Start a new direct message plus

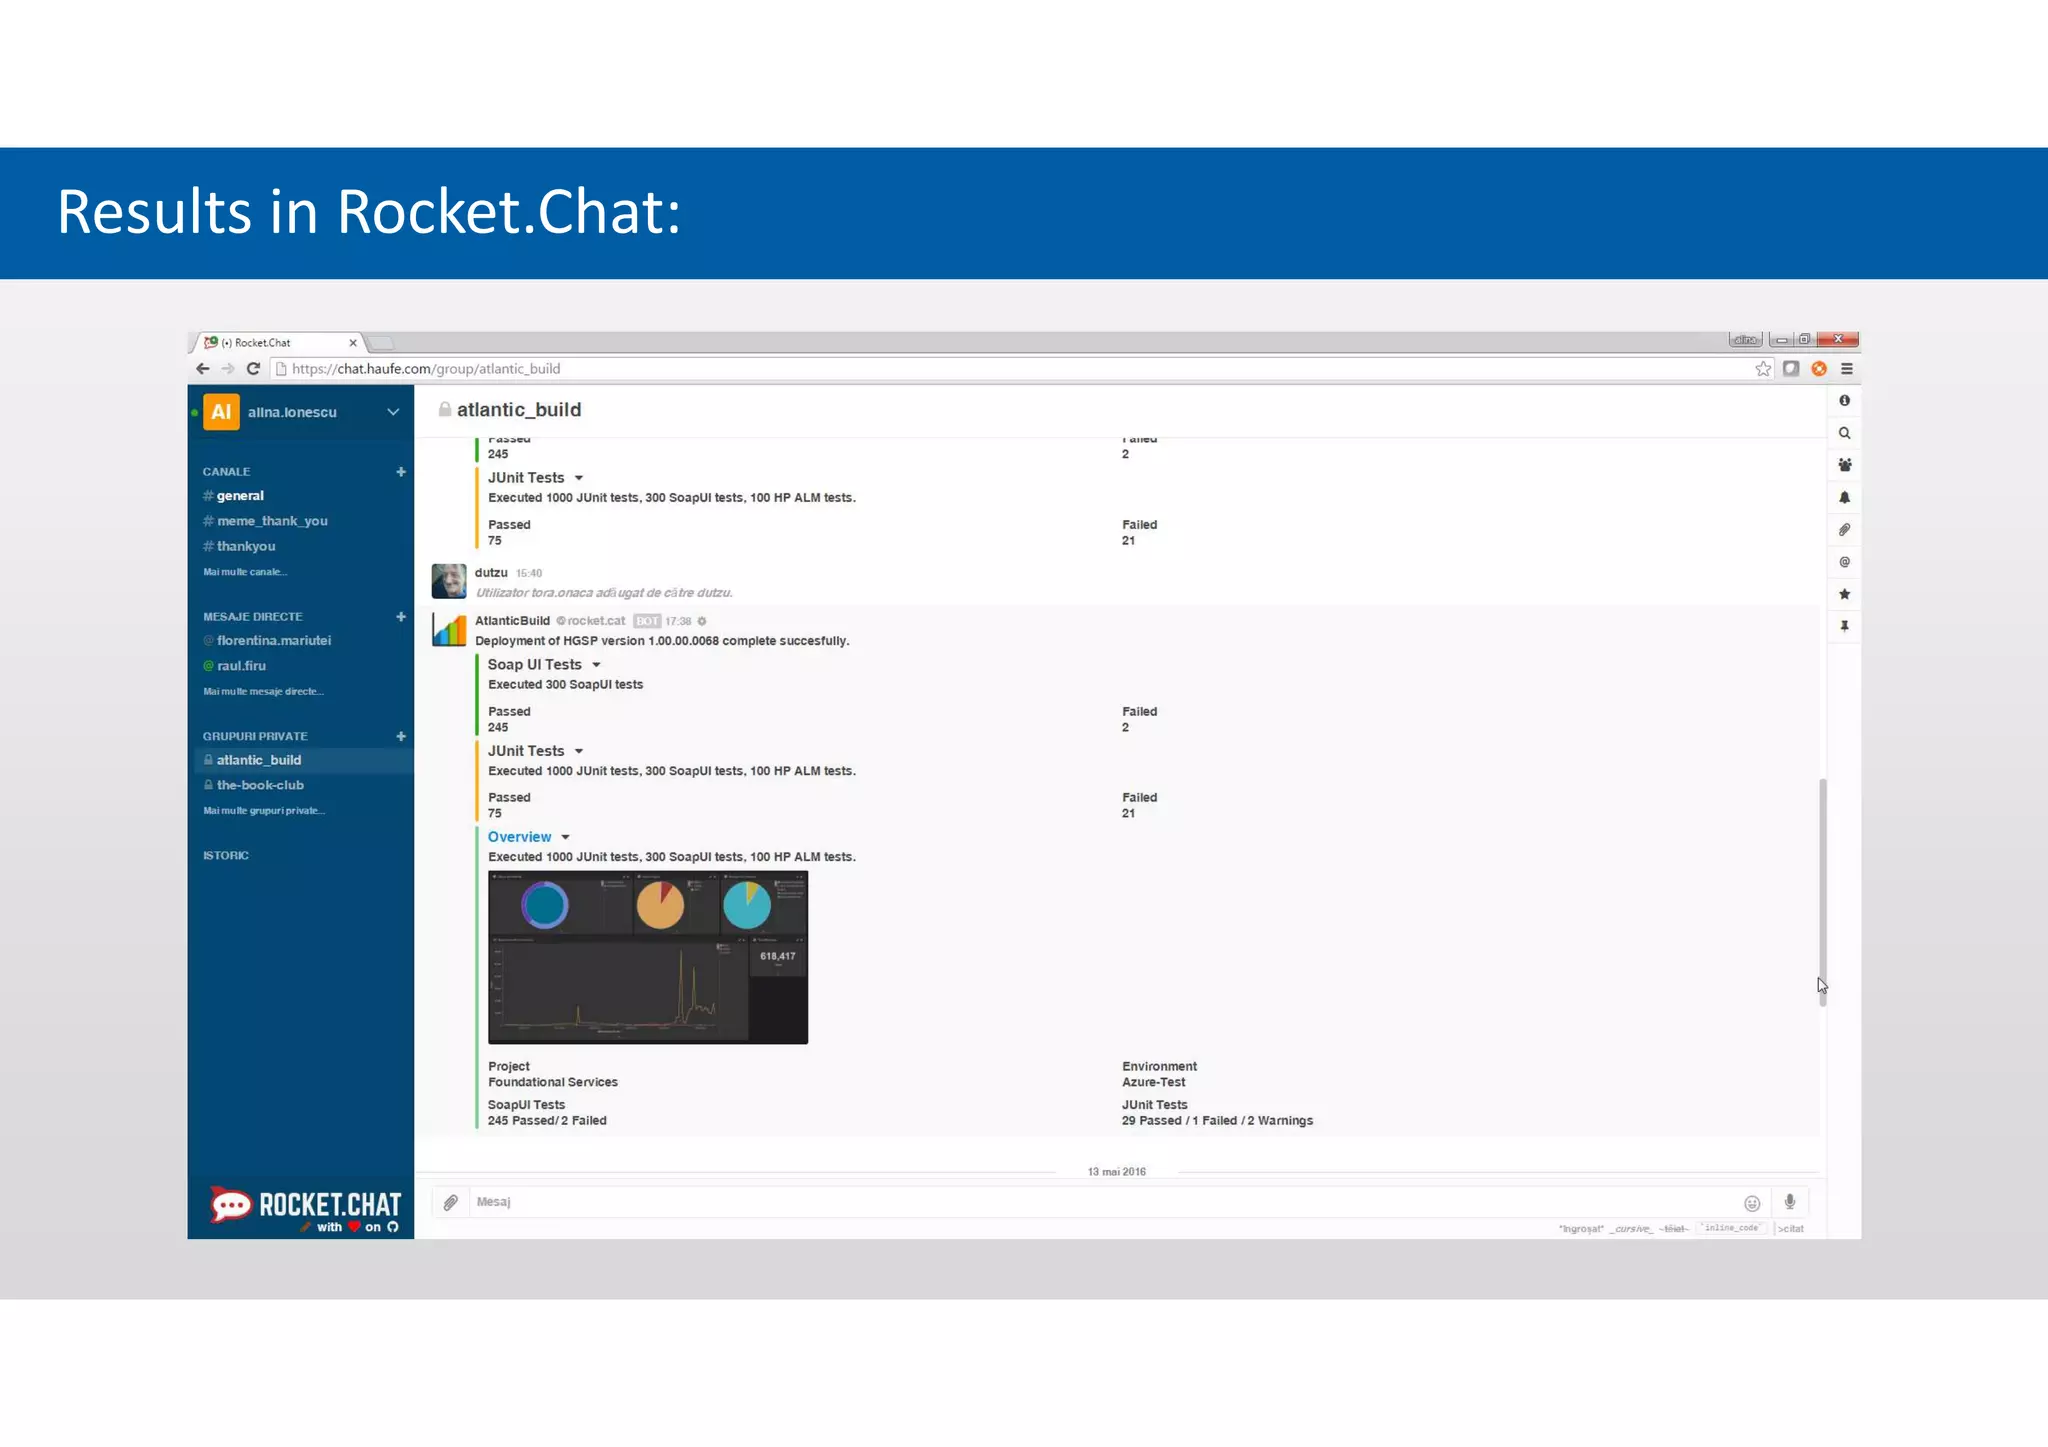click(401, 616)
